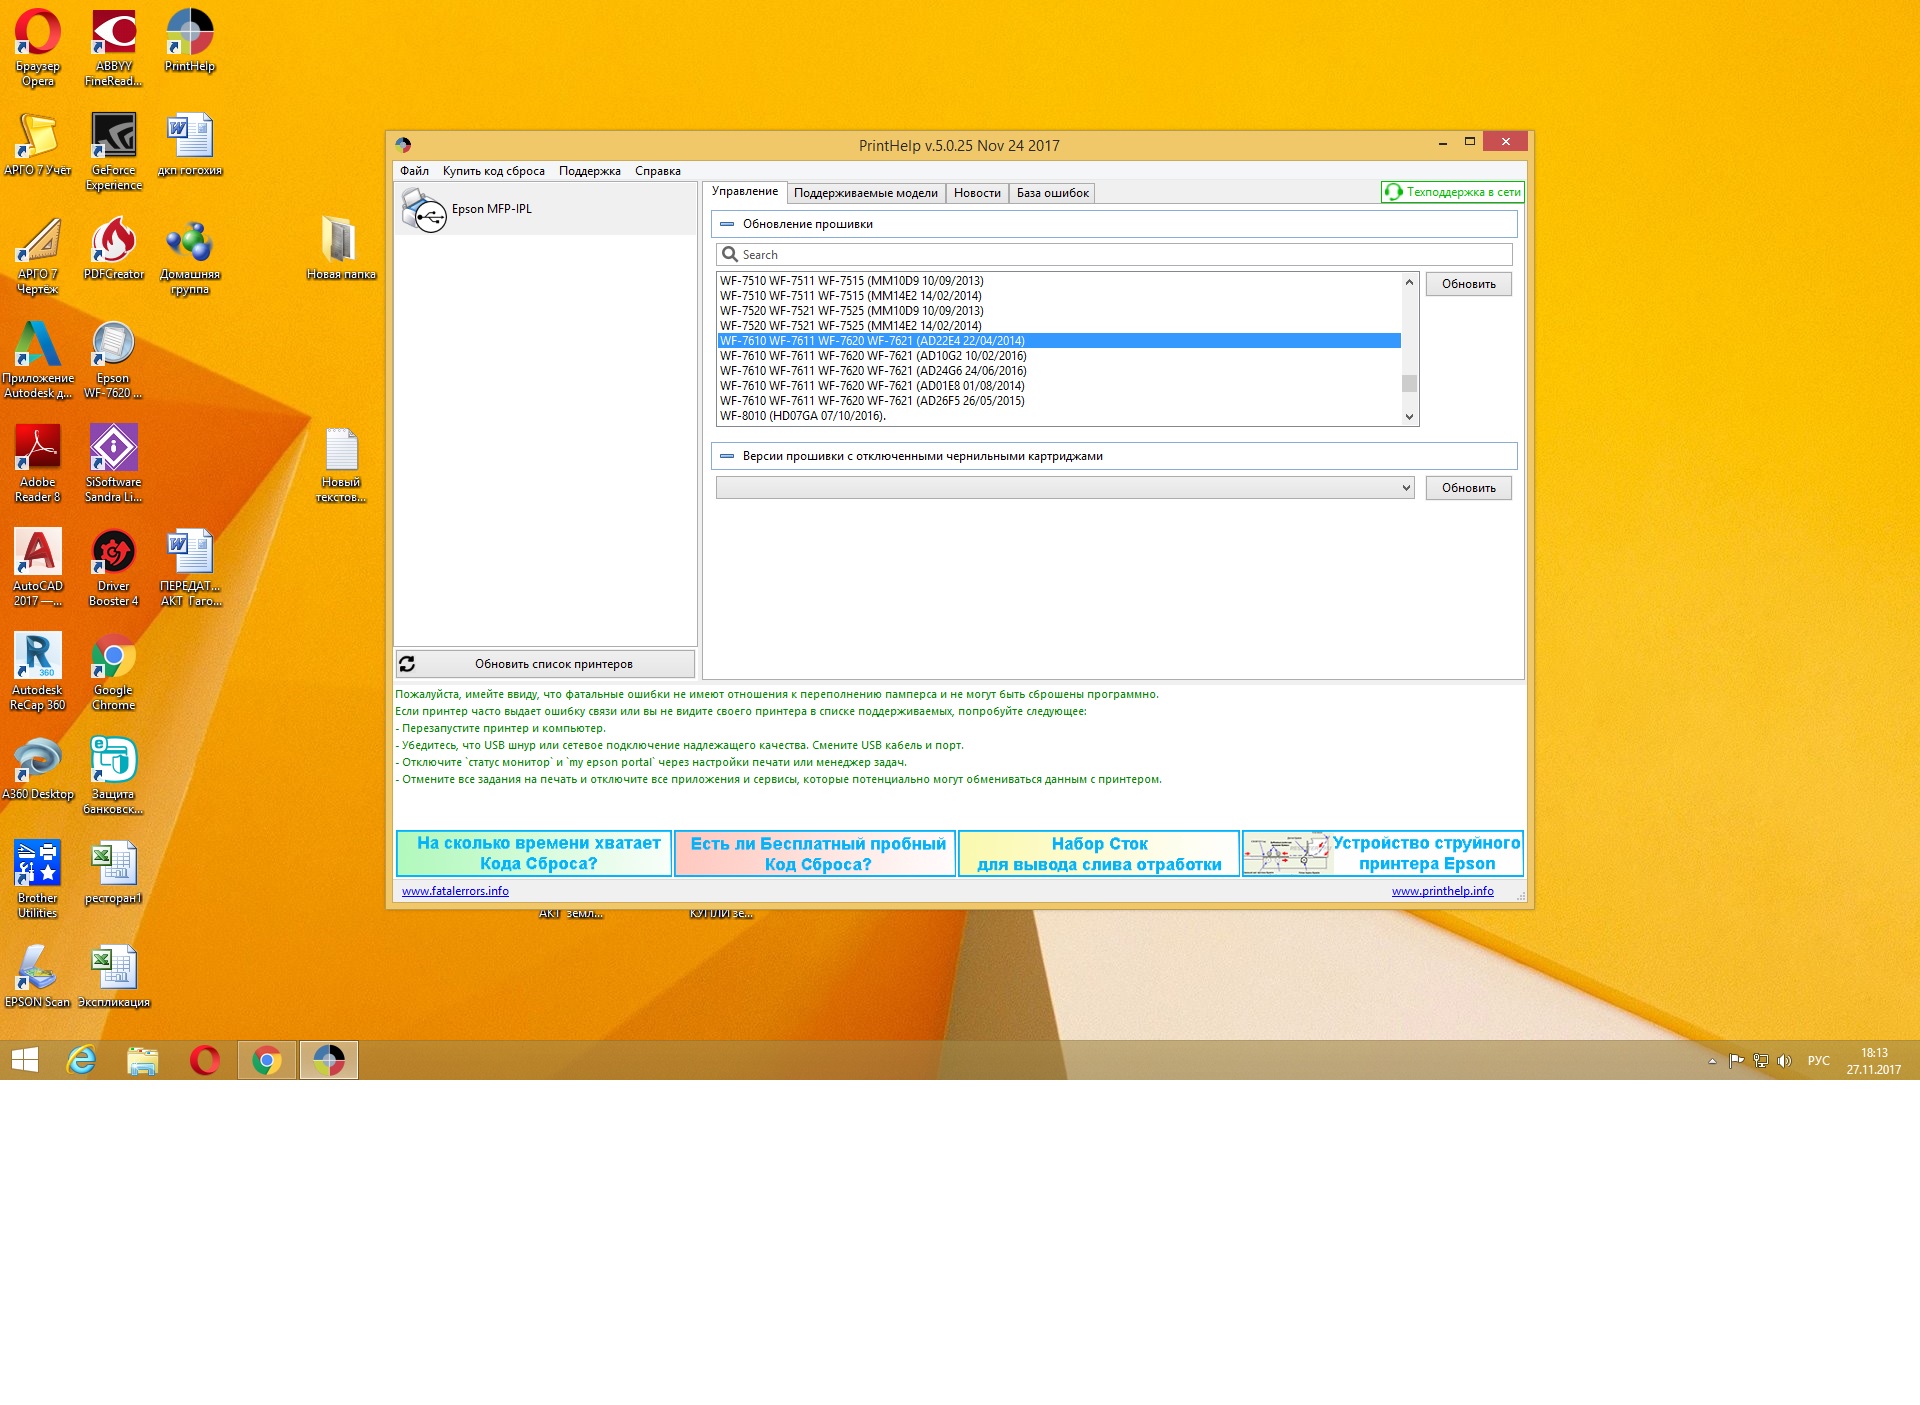Viewport: 1920px width, 1405px height.
Task: Open the www.printhelp.info link
Action: coord(1443,891)
